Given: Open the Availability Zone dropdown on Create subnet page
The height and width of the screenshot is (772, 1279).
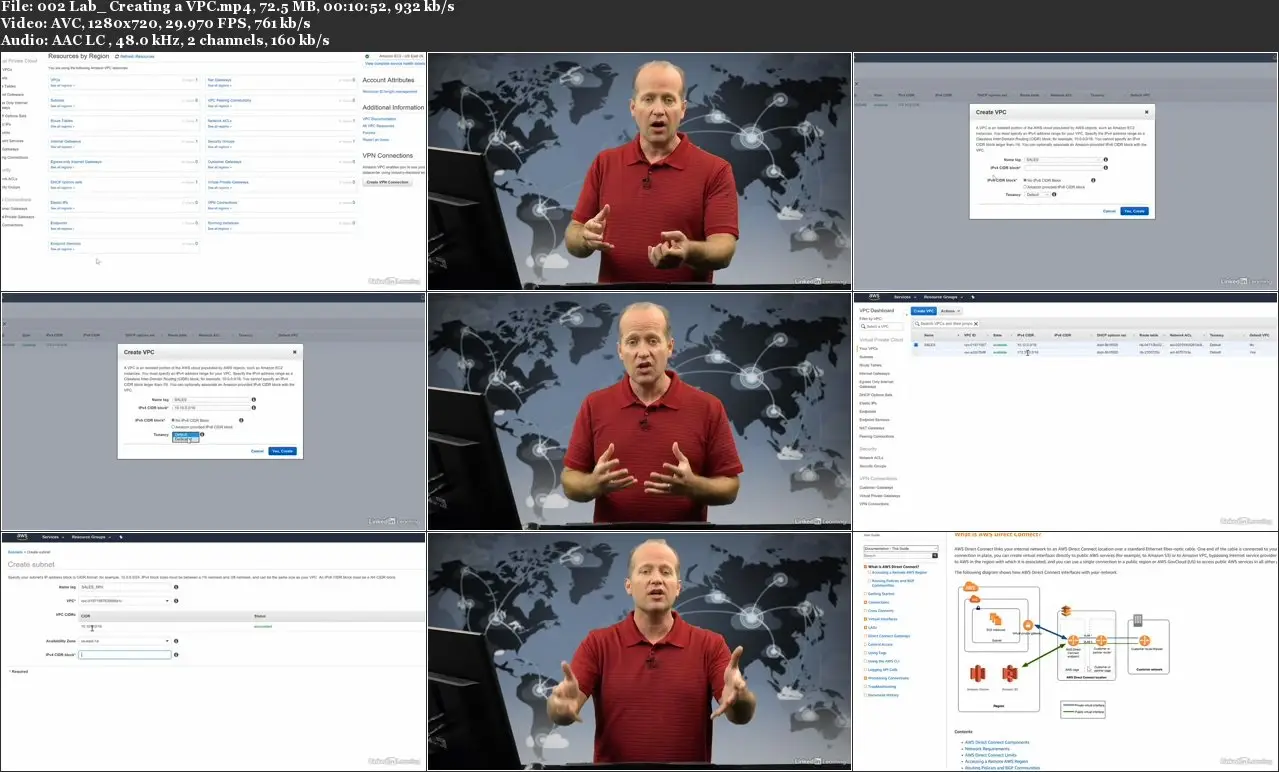Looking at the screenshot, I should coord(125,641).
